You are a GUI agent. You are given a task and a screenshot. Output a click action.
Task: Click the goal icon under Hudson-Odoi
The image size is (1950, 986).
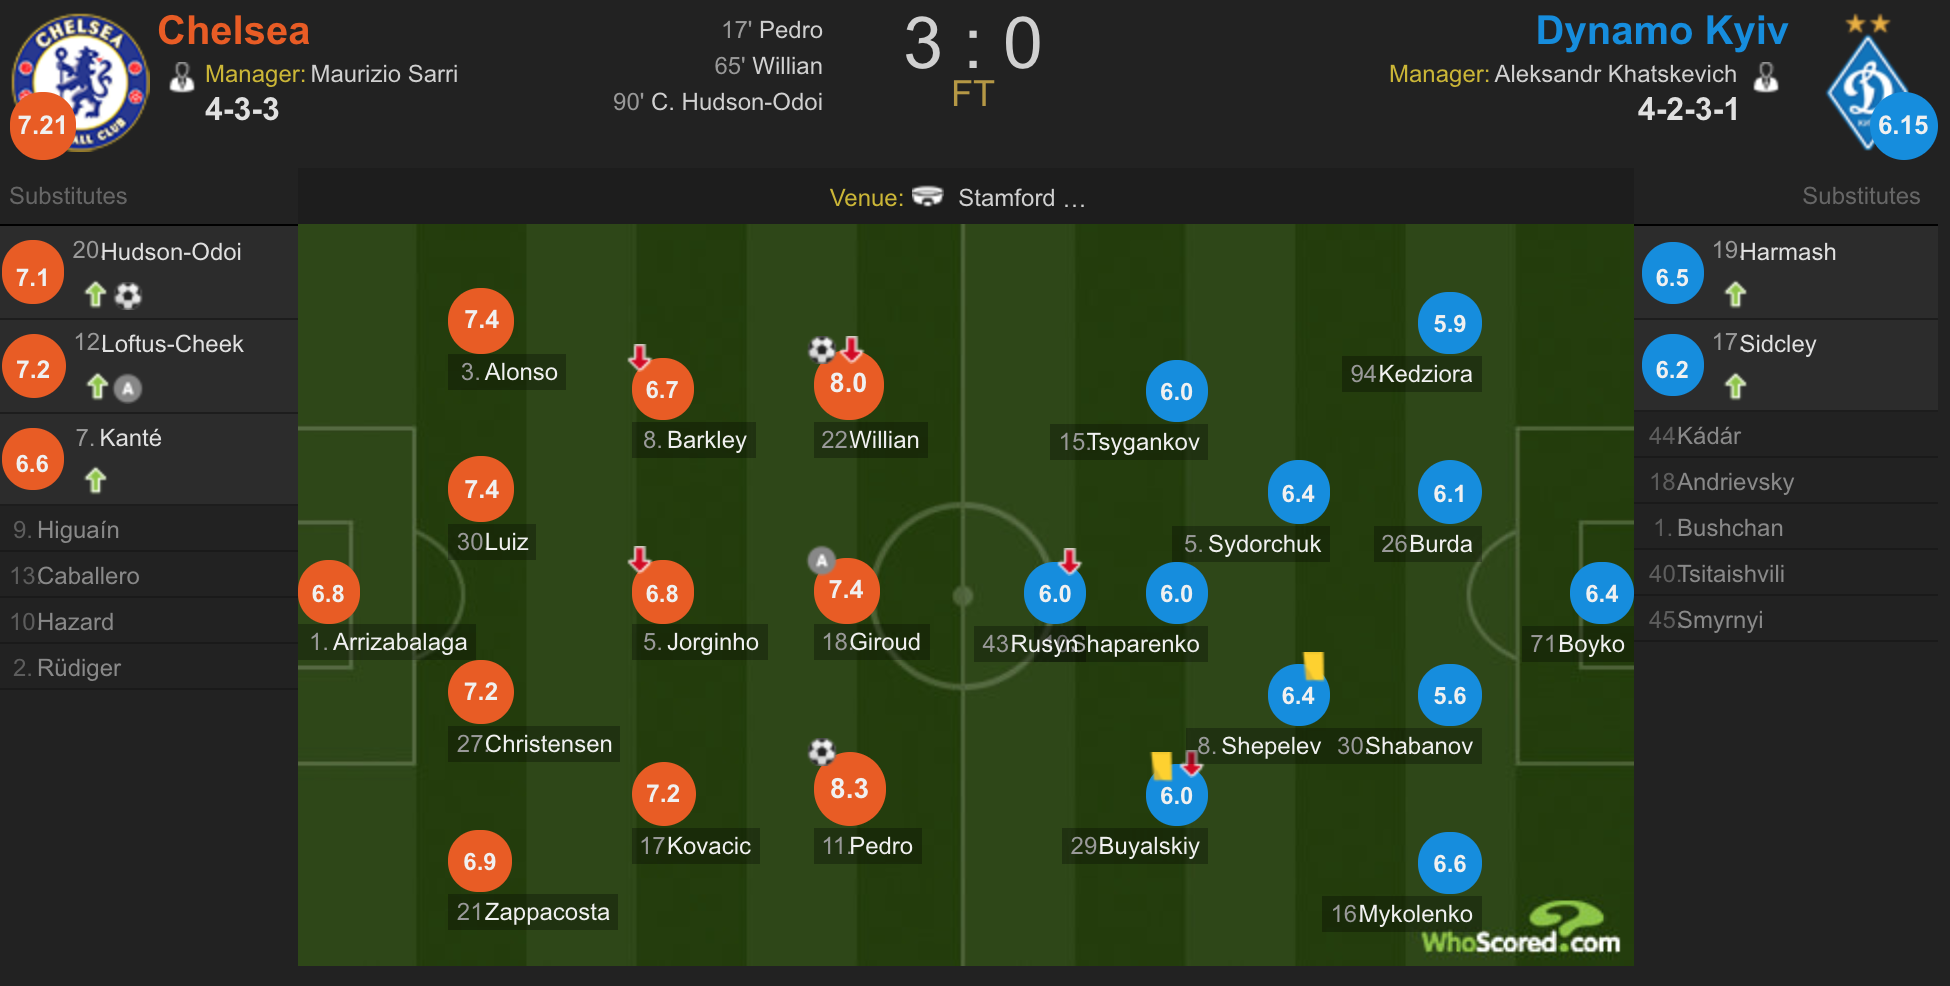tap(128, 295)
